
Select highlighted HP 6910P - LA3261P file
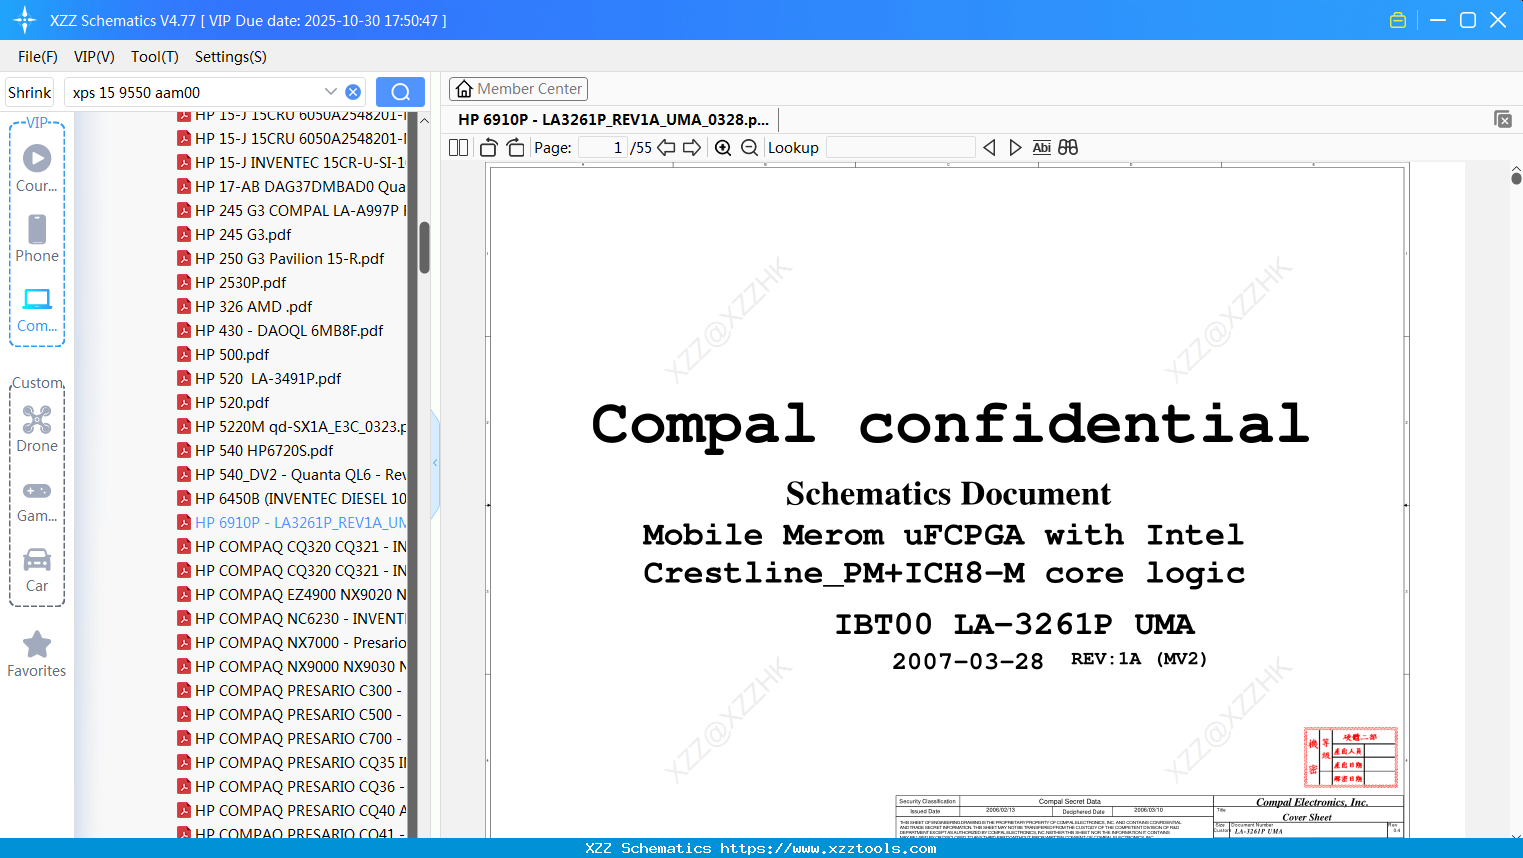click(x=291, y=522)
